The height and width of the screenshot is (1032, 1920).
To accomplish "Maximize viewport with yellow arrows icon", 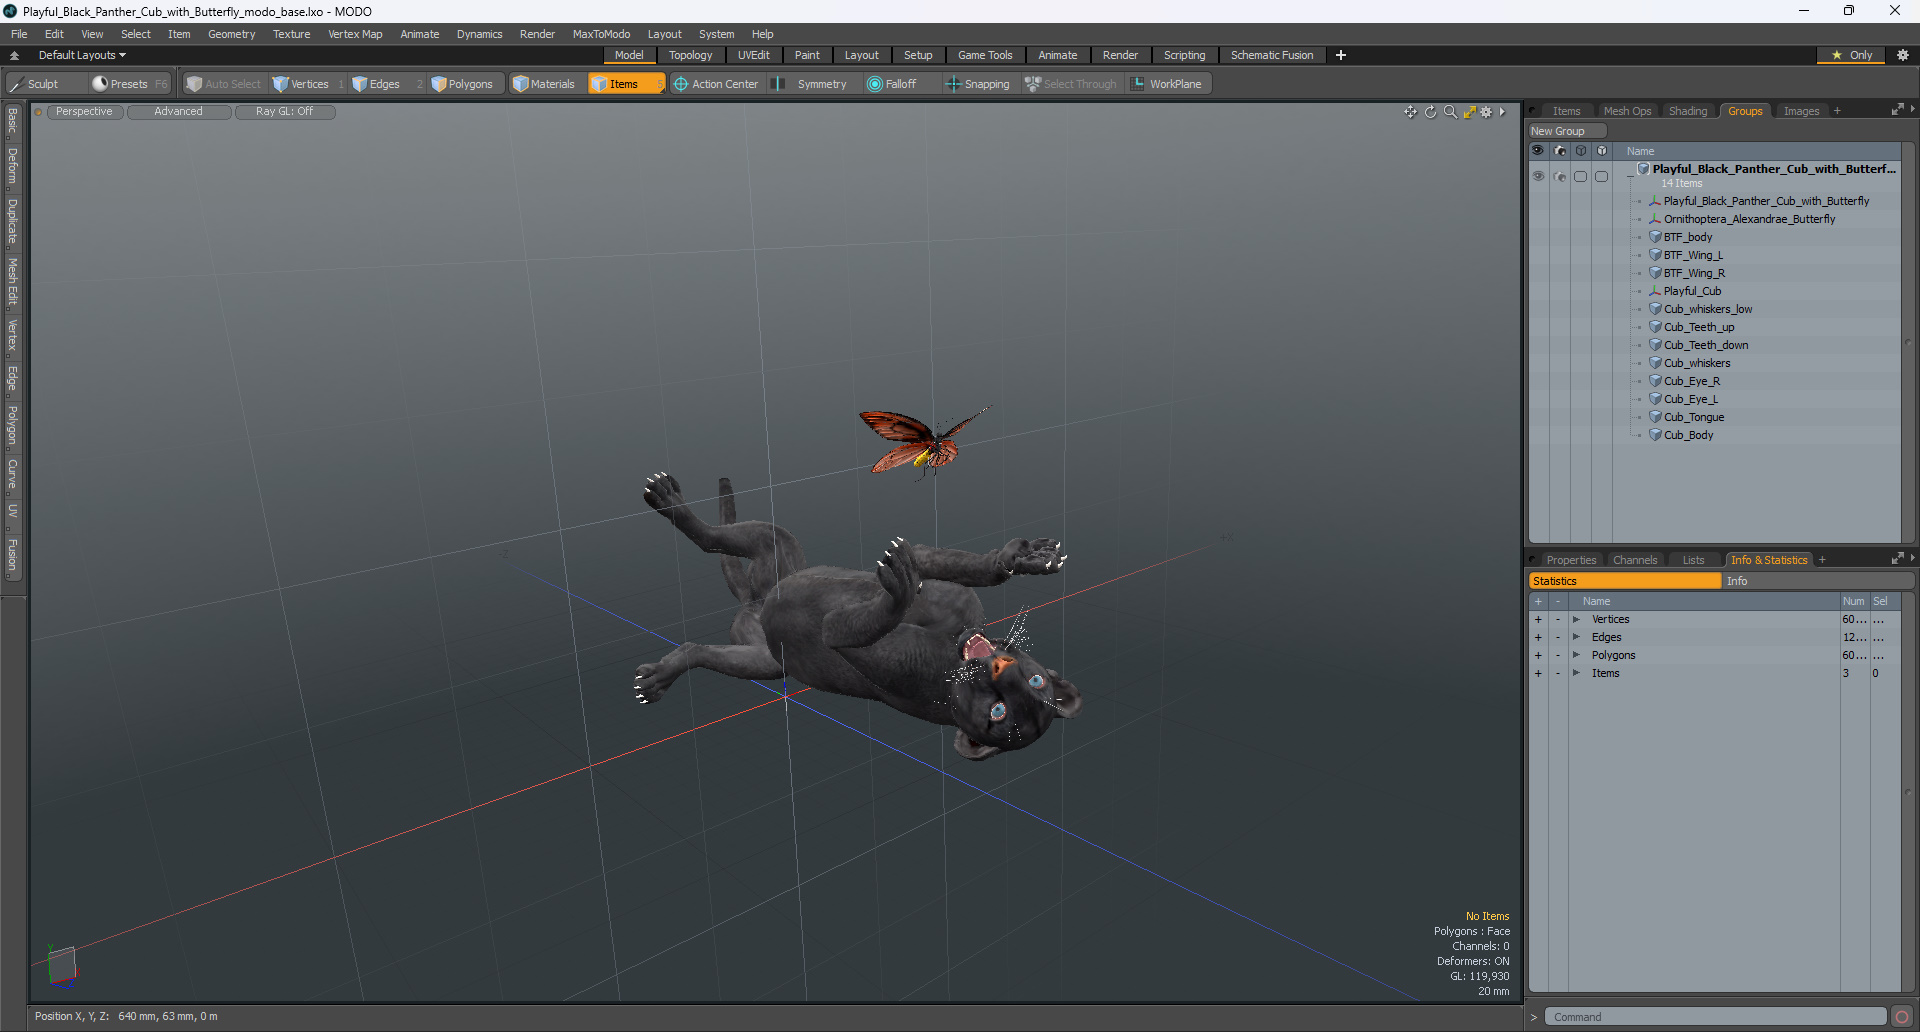I will click(x=1469, y=112).
